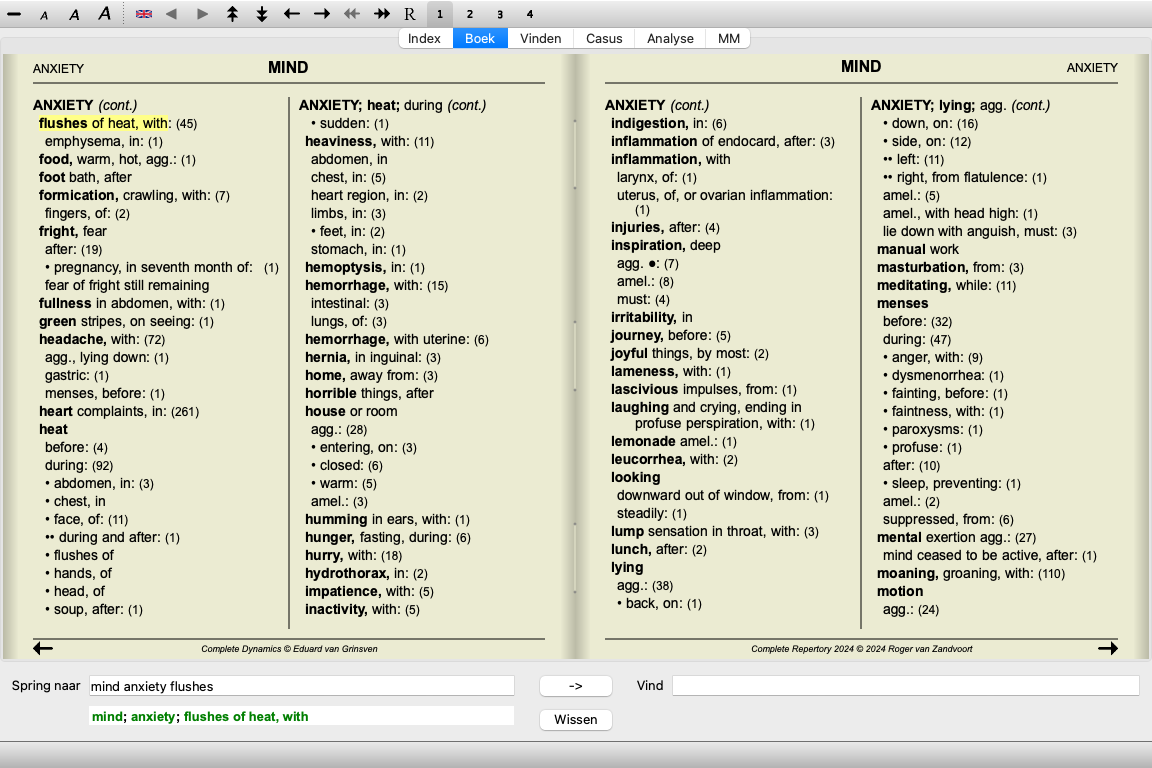The width and height of the screenshot is (1152, 768).
Task: Open the 'heart complaints, in' rubric
Action: pos(103,411)
